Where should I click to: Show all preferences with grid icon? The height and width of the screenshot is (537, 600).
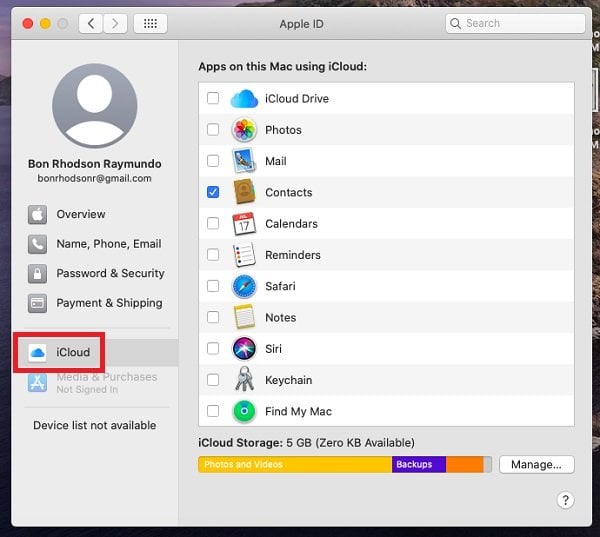tap(150, 23)
